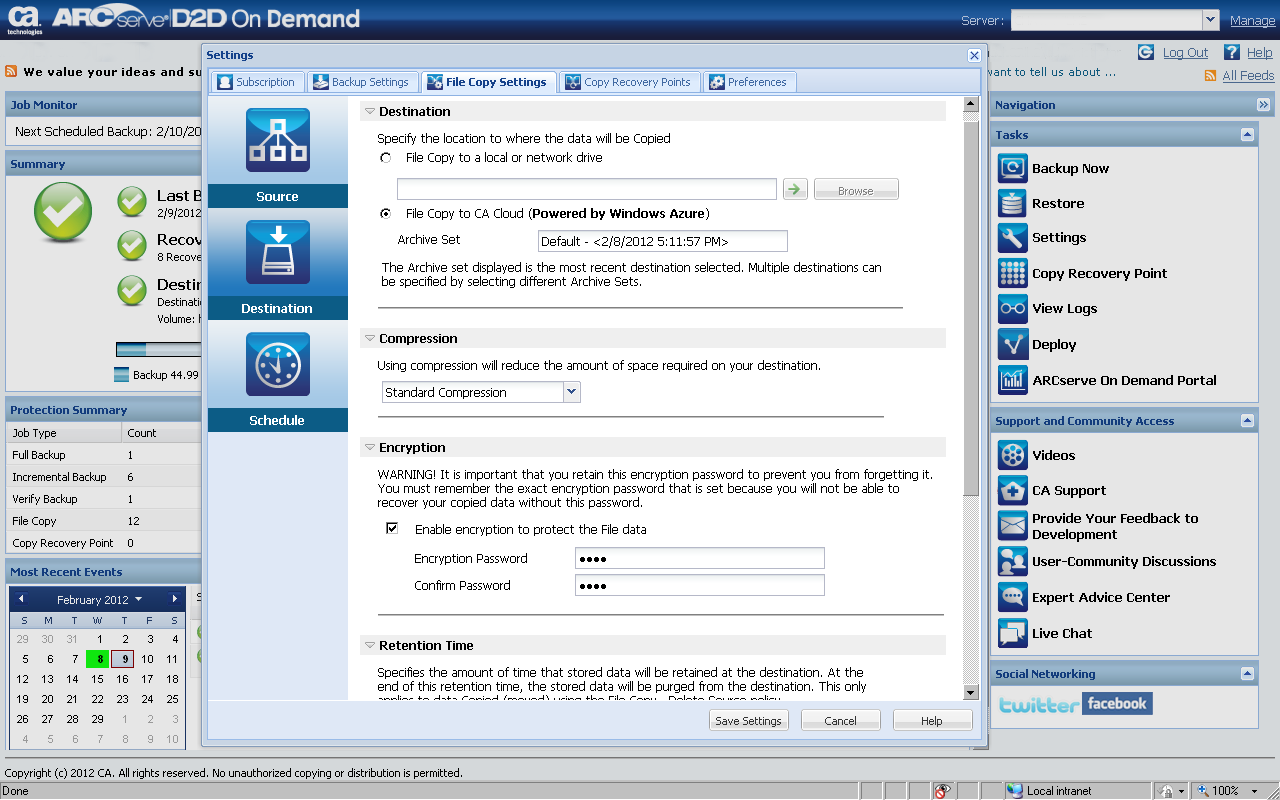Collapse the Navigation pane with double arrows
The height and width of the screenshot is (800, 1280).
click(1264, 105)
